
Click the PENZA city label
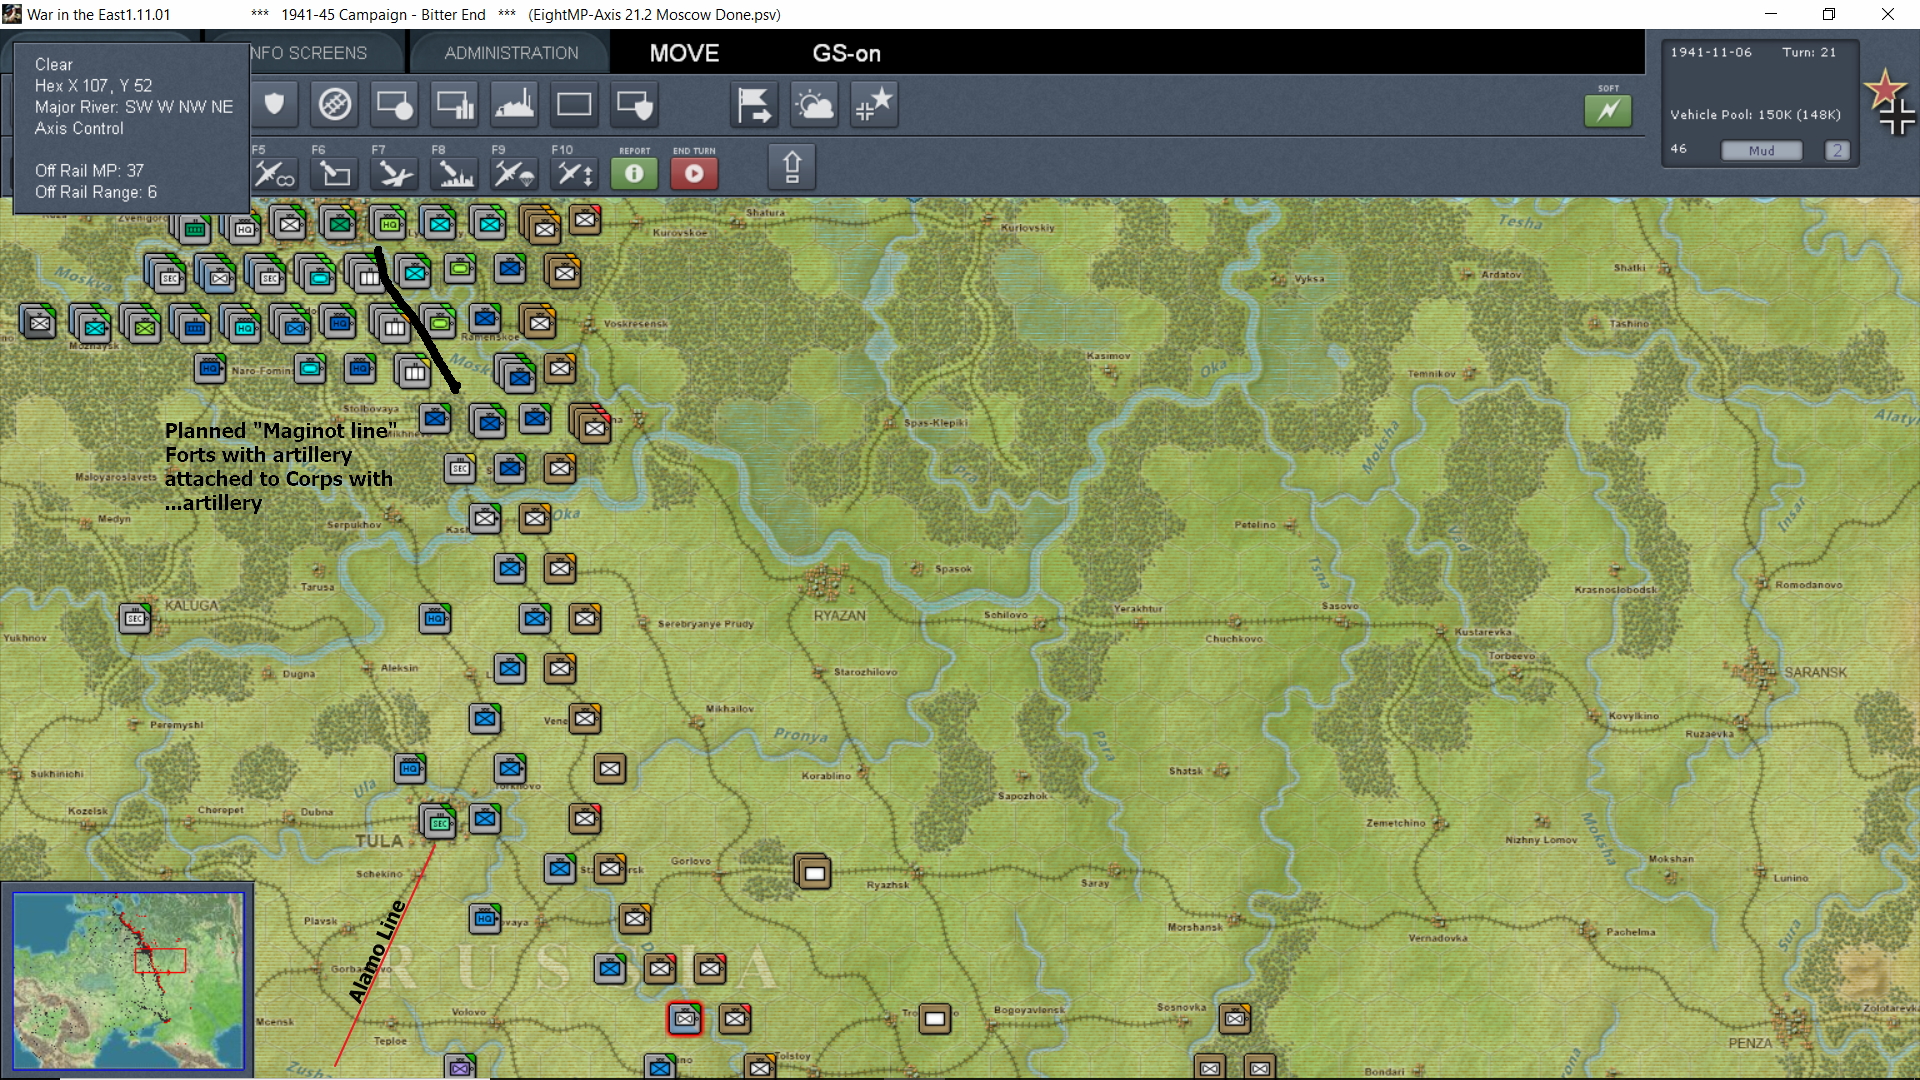click(x=1750, y=1043)
